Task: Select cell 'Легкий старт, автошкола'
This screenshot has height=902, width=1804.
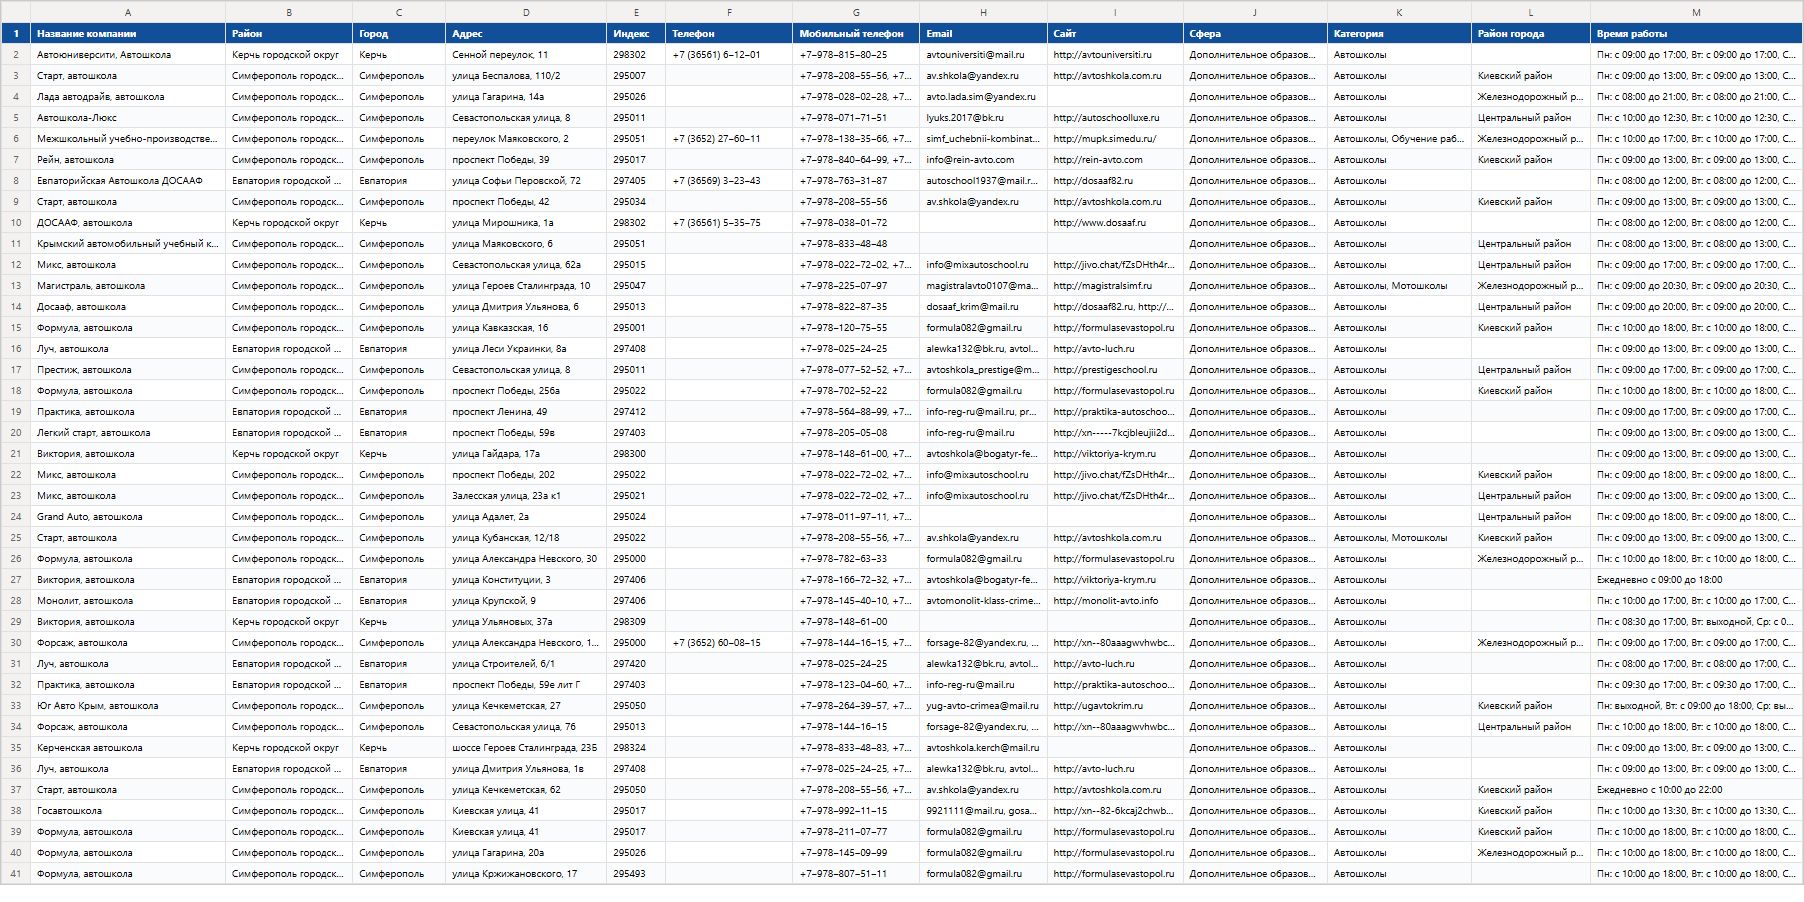Action: click(x=128, y=433)
